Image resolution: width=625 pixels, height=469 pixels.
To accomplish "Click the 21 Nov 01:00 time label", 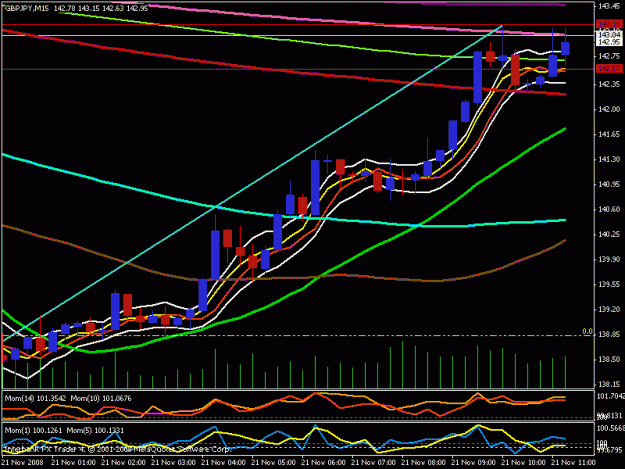I will click(73, 463).
